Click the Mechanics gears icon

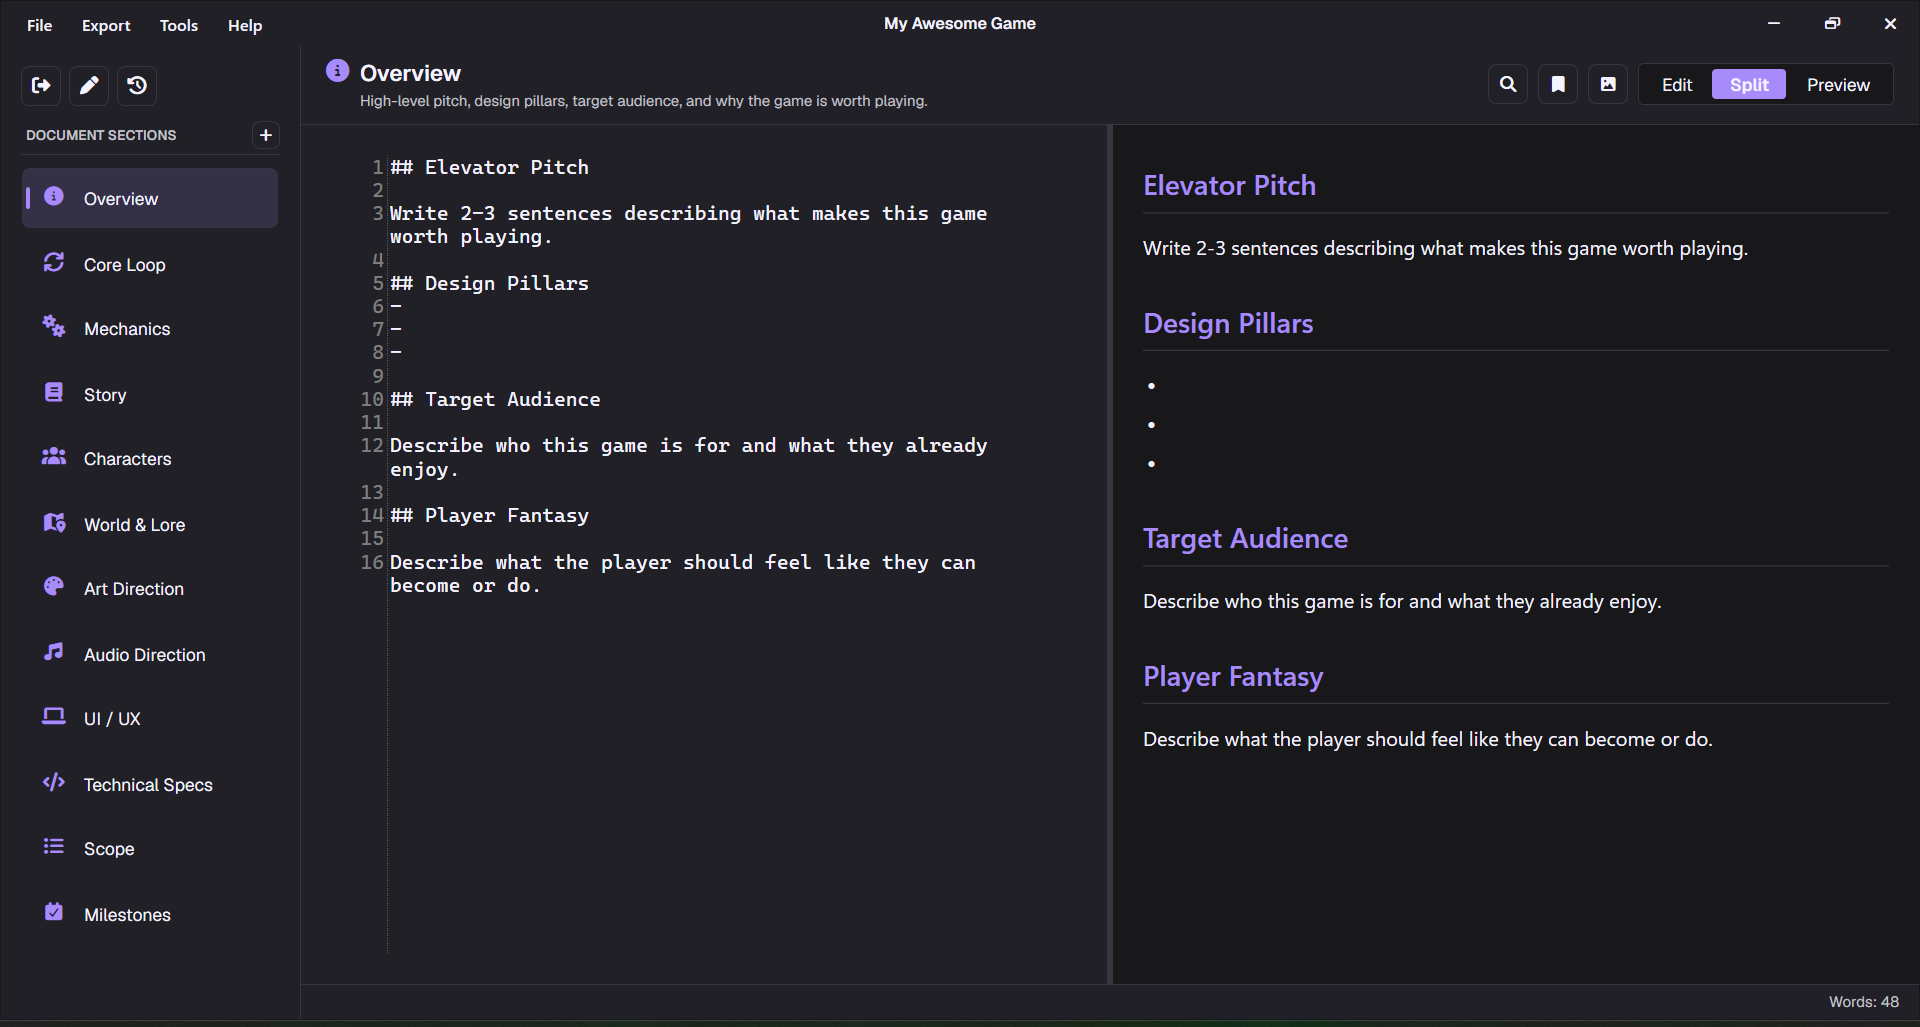[x=54, y=327]
